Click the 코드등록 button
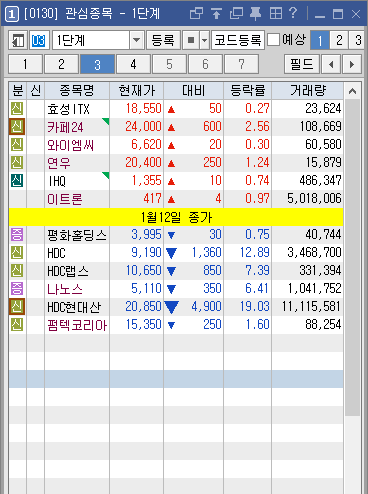 pyautogui.click(x=238, y=40)
